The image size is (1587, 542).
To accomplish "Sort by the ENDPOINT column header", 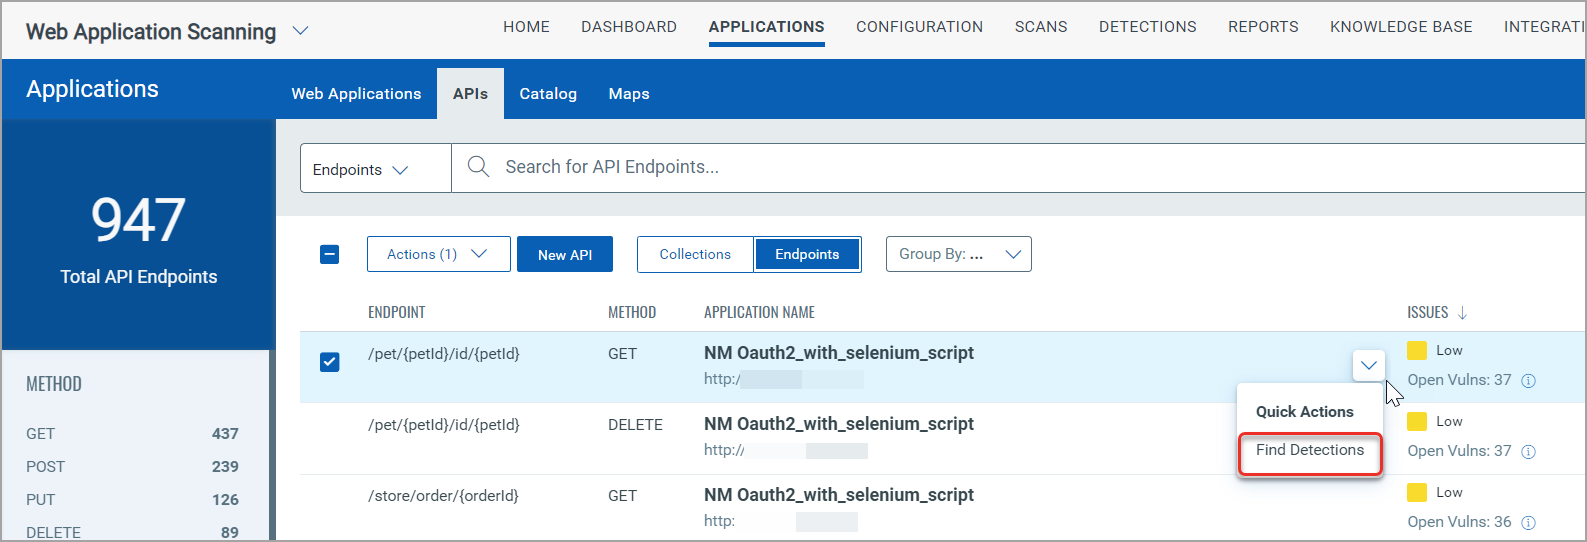I will click(x=396, y=313).
